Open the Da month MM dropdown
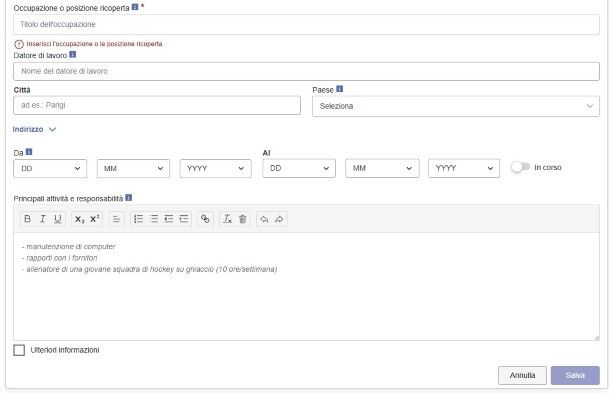This screenshot has height=393, width=610. 133,168
